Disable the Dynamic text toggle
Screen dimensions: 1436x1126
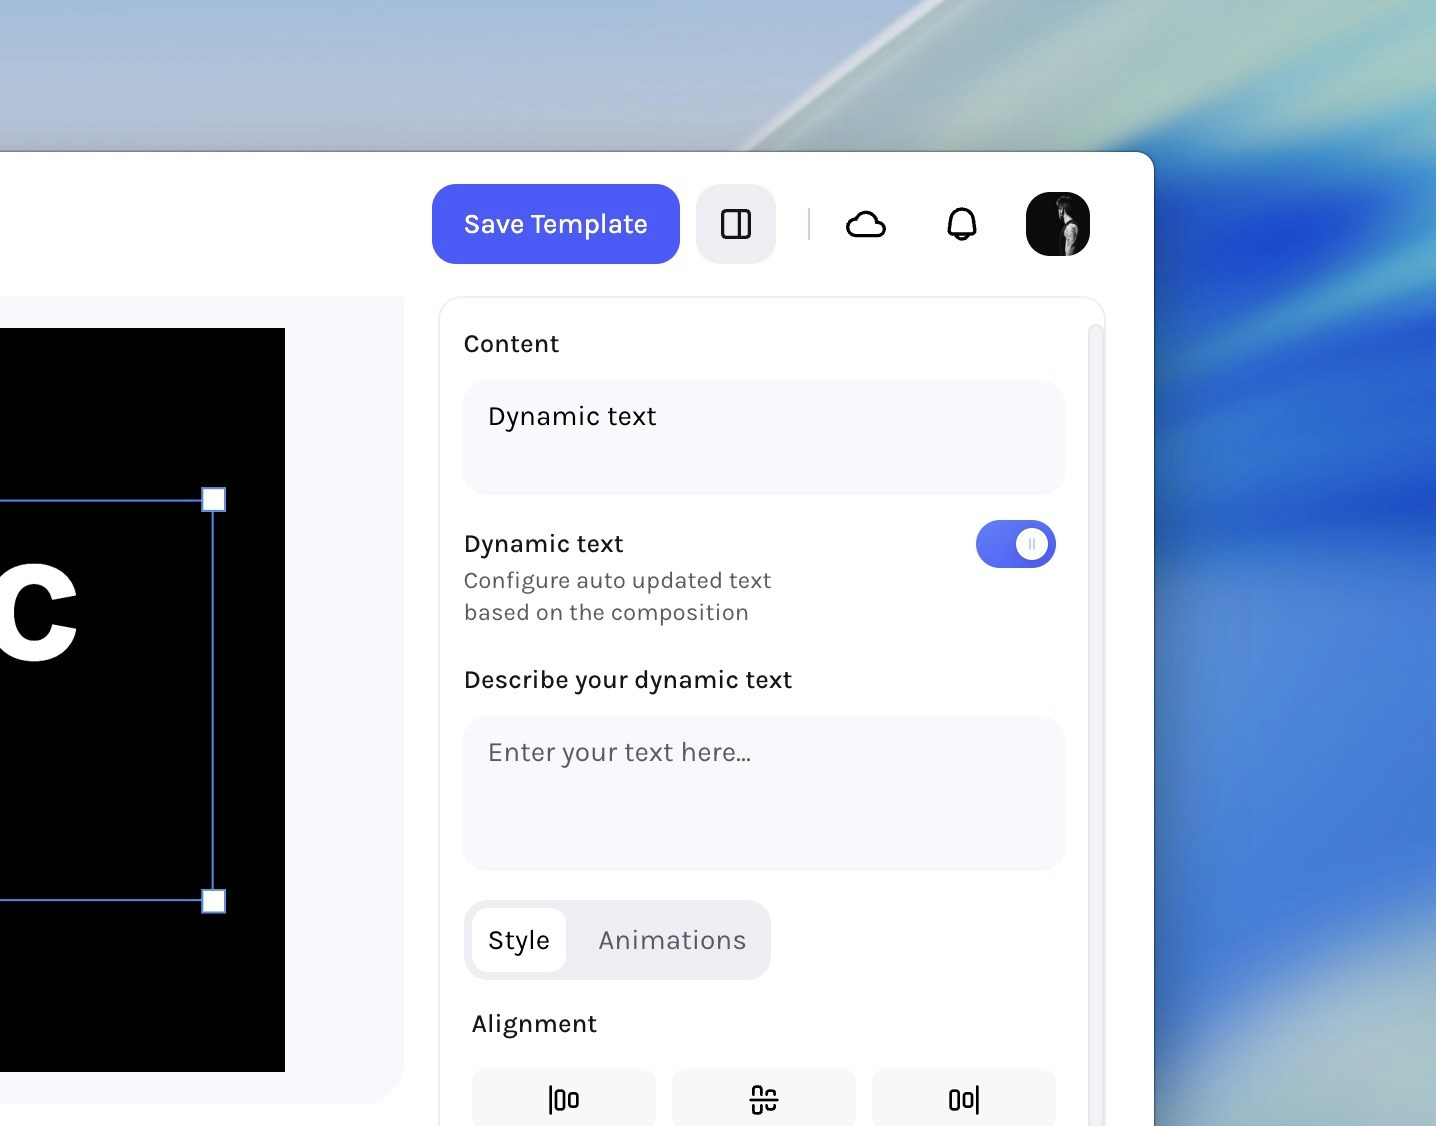(1016, 544)
